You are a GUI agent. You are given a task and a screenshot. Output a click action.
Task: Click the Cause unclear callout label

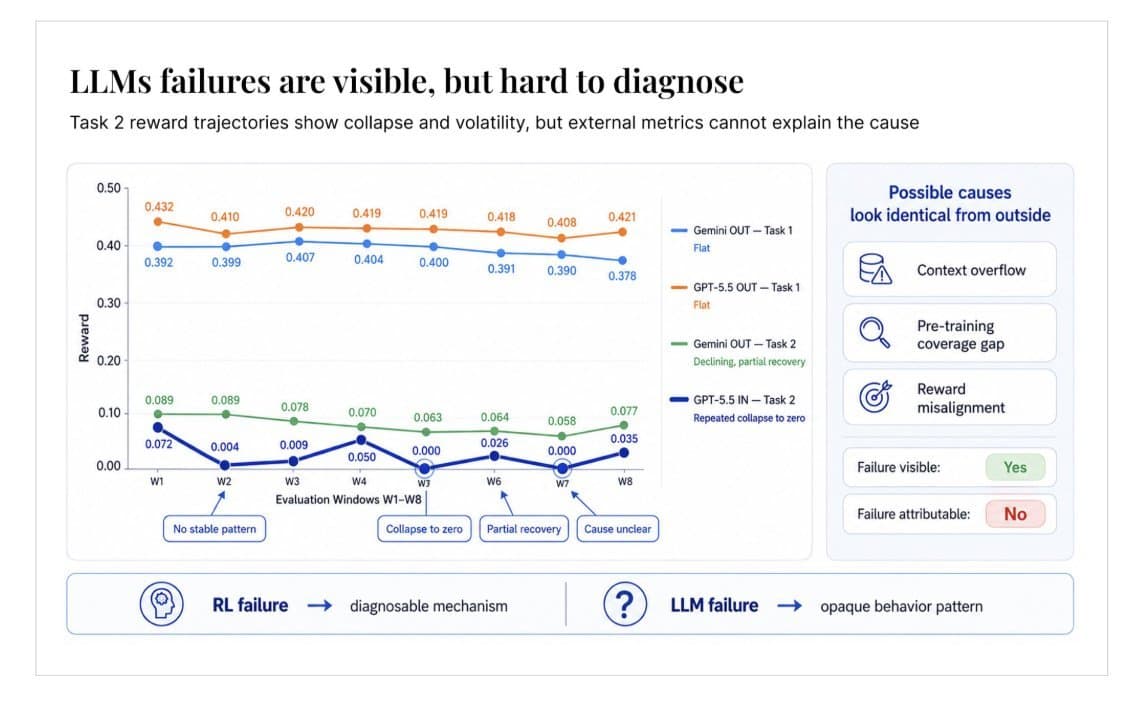[x=617, y=529]
